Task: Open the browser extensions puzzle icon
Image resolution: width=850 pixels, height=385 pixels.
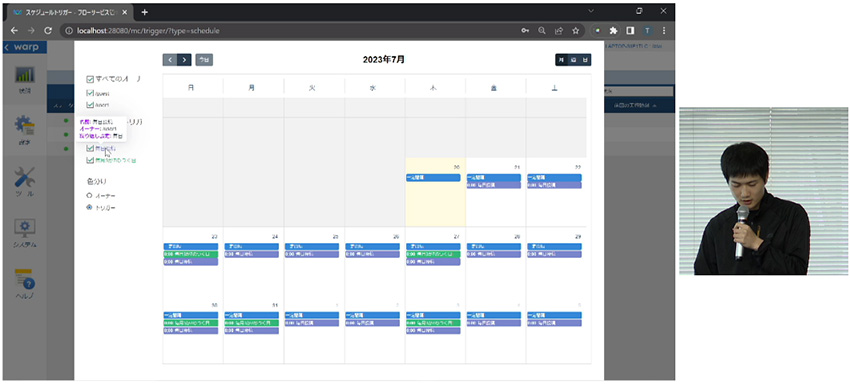Action: 613,31
